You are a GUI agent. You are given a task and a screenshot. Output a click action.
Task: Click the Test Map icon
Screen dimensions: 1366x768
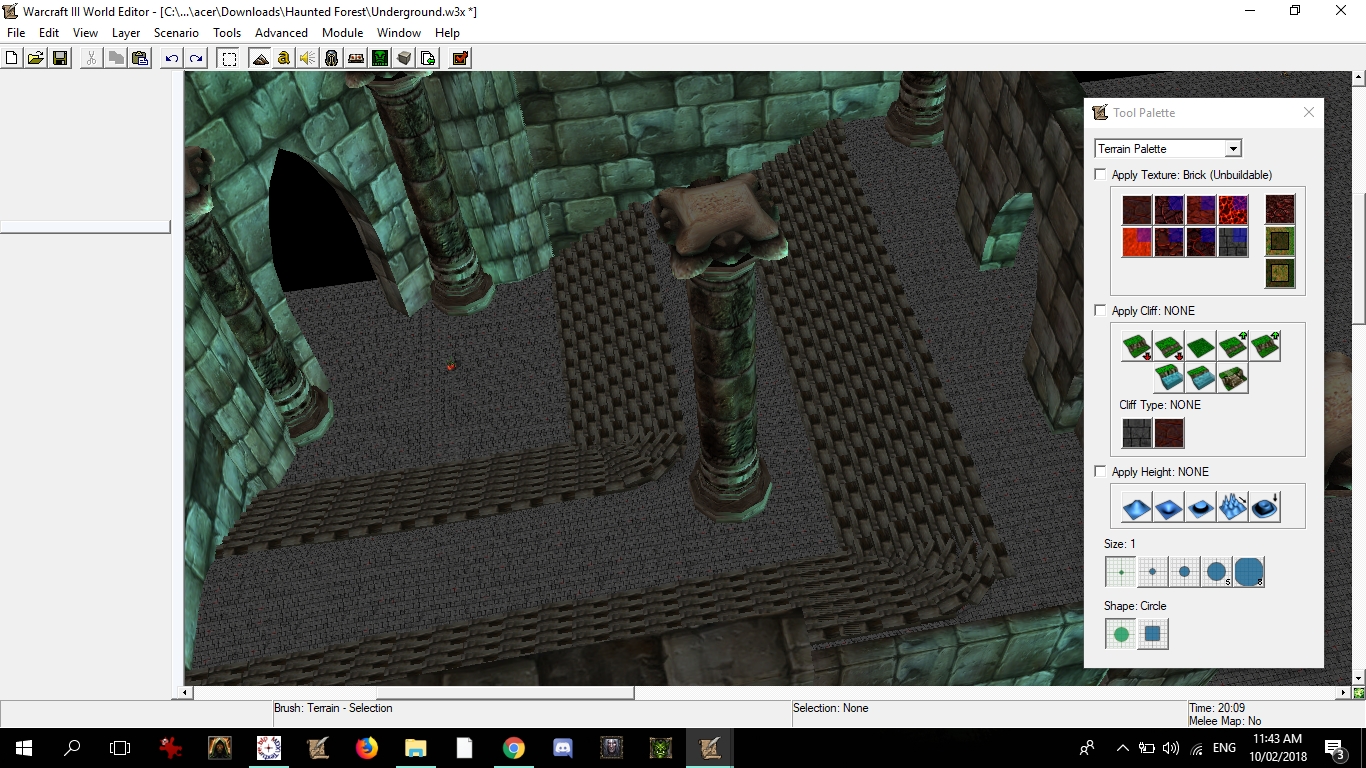pos(460,58)
